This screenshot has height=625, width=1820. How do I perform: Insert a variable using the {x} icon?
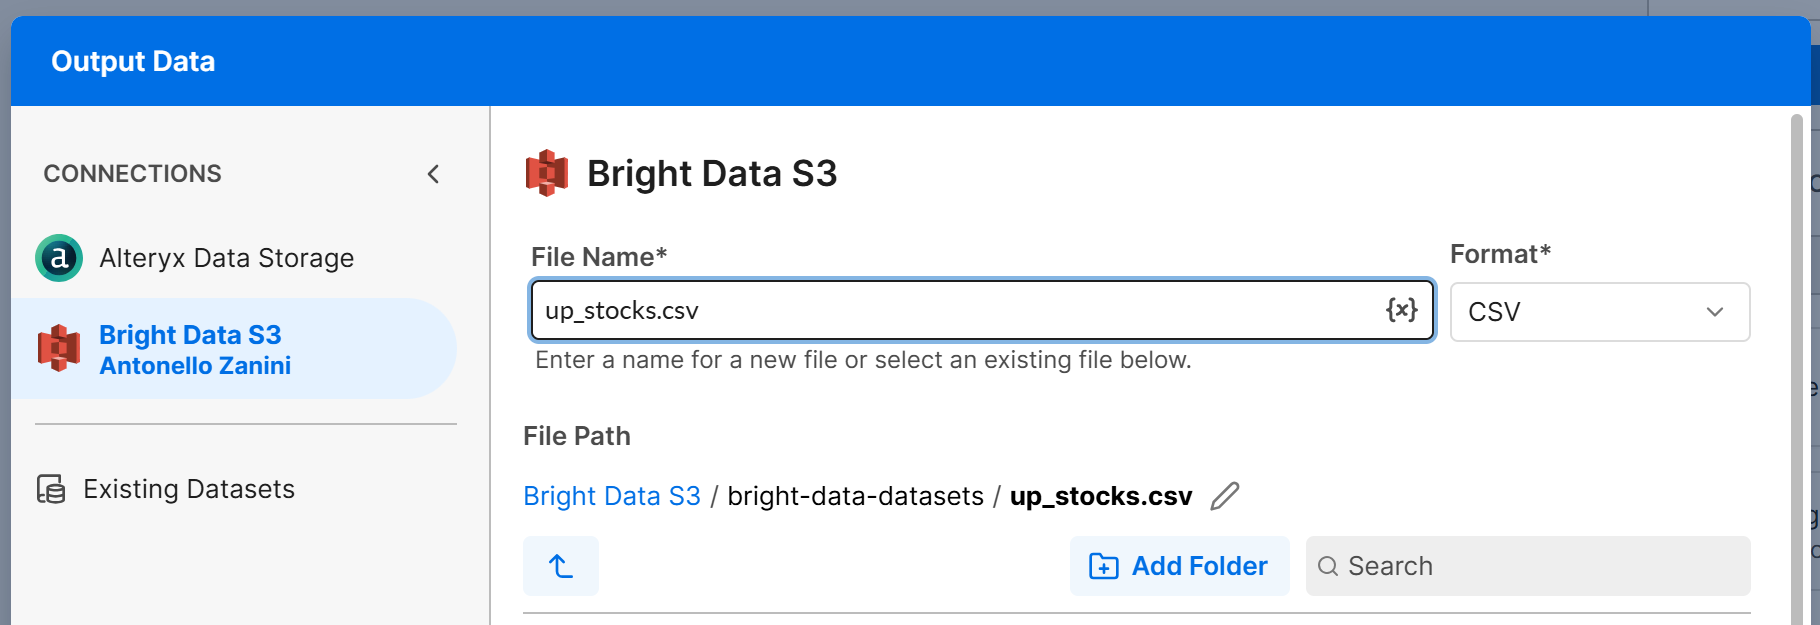click(1401, 310)
